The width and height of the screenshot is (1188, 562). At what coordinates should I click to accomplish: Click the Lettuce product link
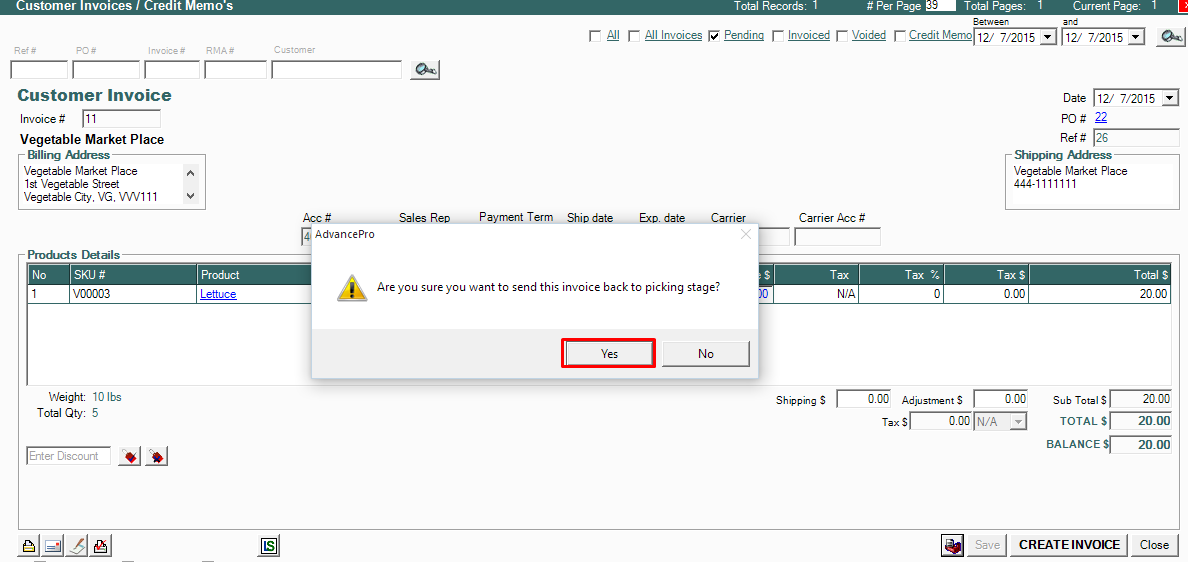(x=218, y=294)
